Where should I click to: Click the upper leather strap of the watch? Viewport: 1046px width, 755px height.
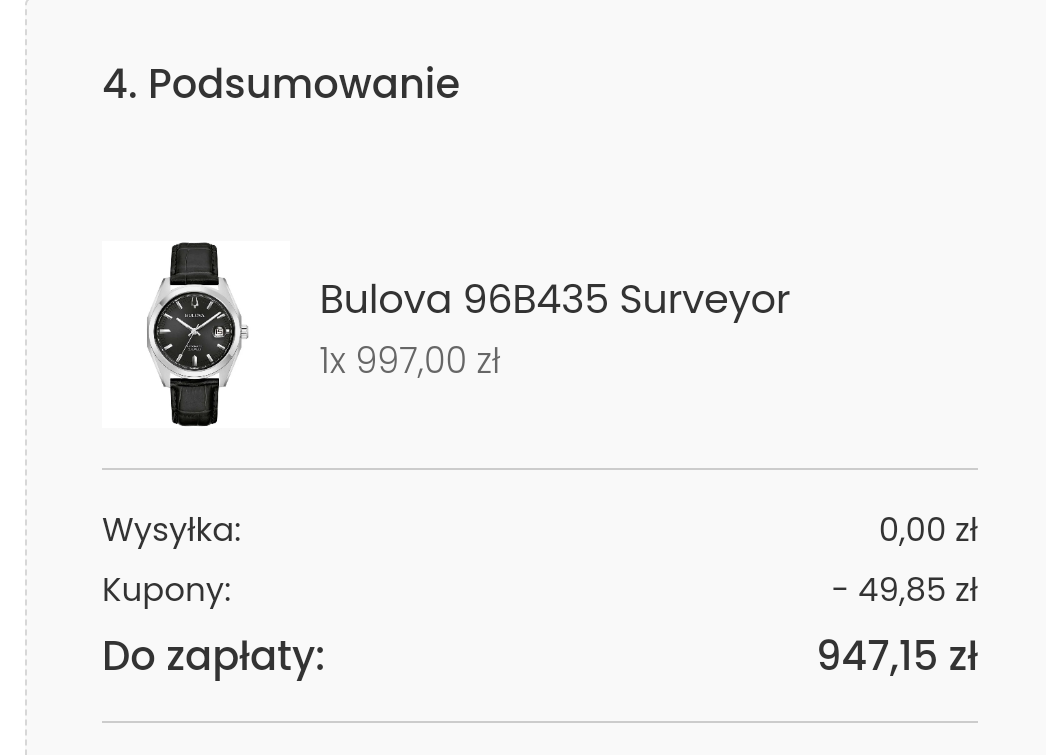pos(195,264)
